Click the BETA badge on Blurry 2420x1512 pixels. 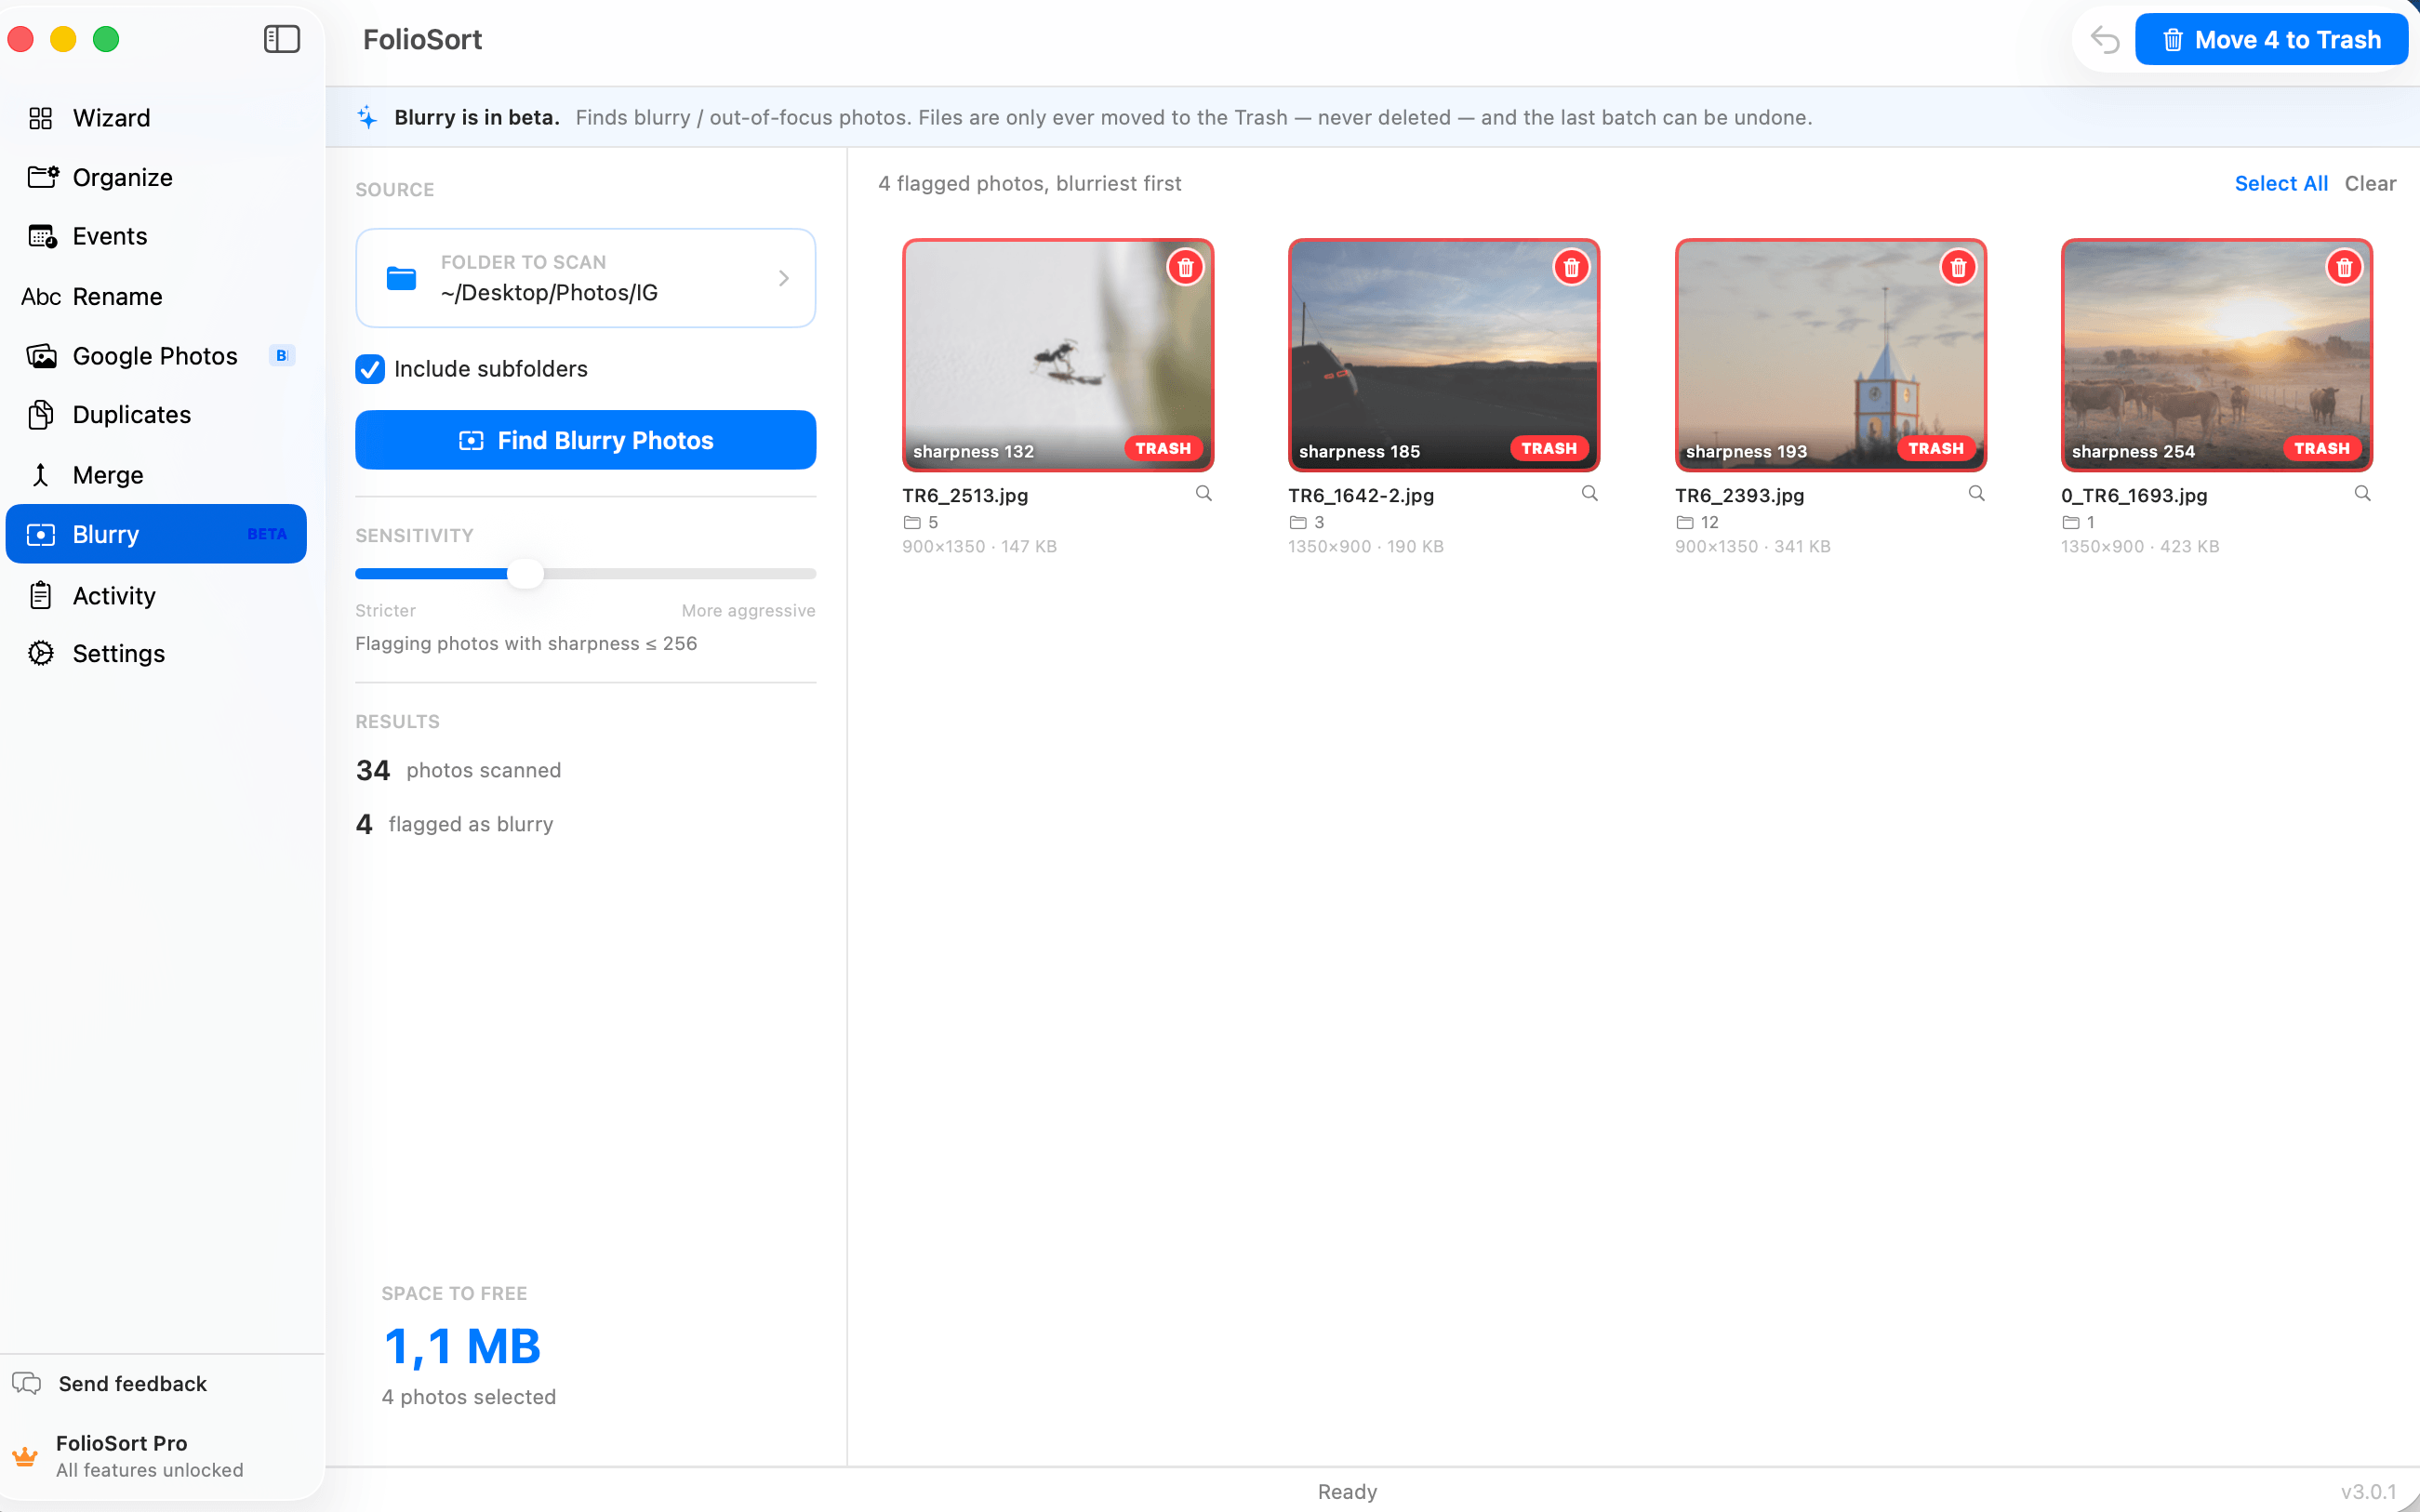267,534
